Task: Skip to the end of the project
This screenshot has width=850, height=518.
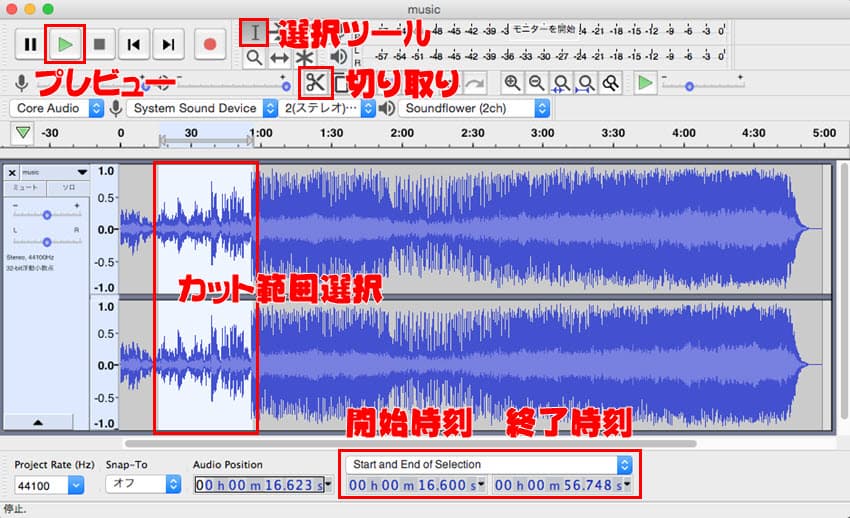Action: pyautogui.click(x=169, y=44)
